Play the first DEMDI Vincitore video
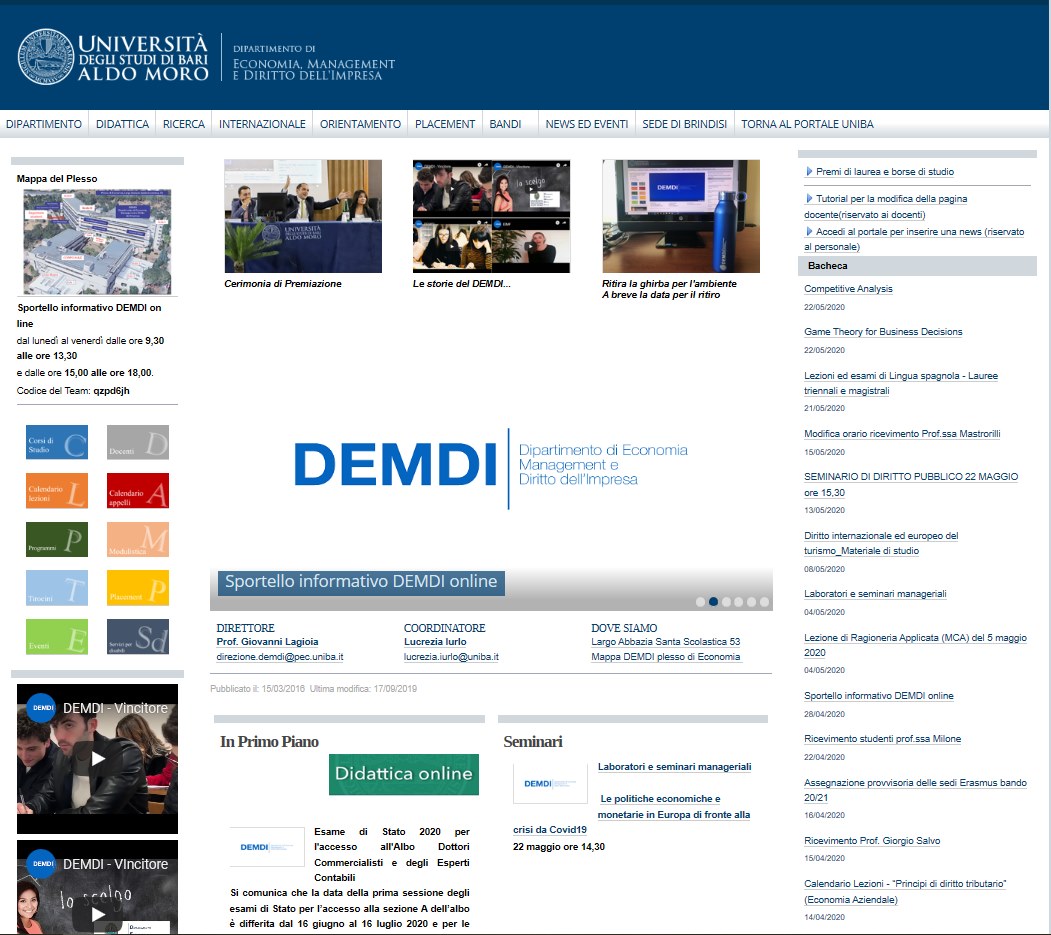The height and width of the screenshot is (935, 1051). point(98,758)
